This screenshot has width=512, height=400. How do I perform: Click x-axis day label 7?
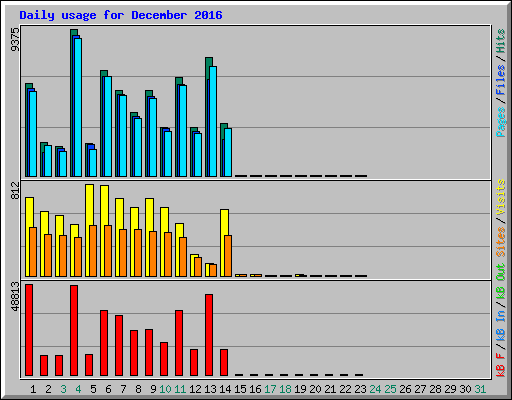(x=123, y=389)
